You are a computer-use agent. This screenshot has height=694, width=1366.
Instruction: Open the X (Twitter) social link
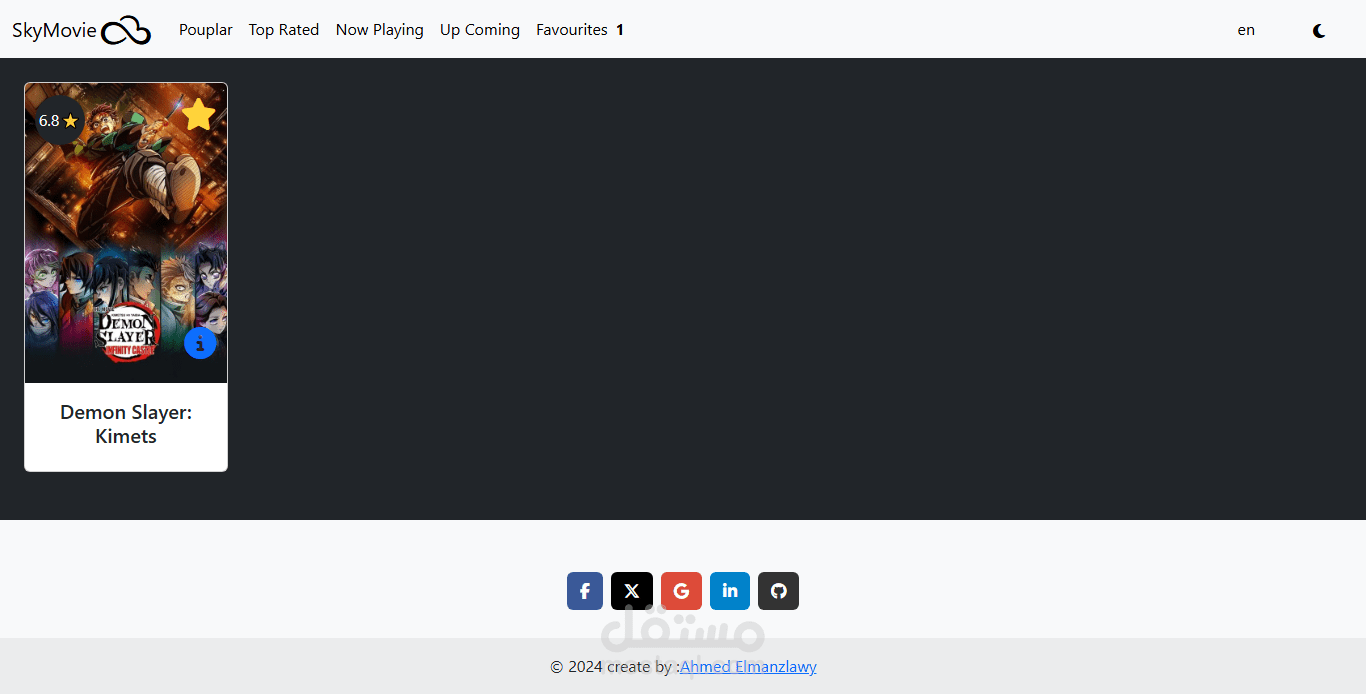point(632,591)
